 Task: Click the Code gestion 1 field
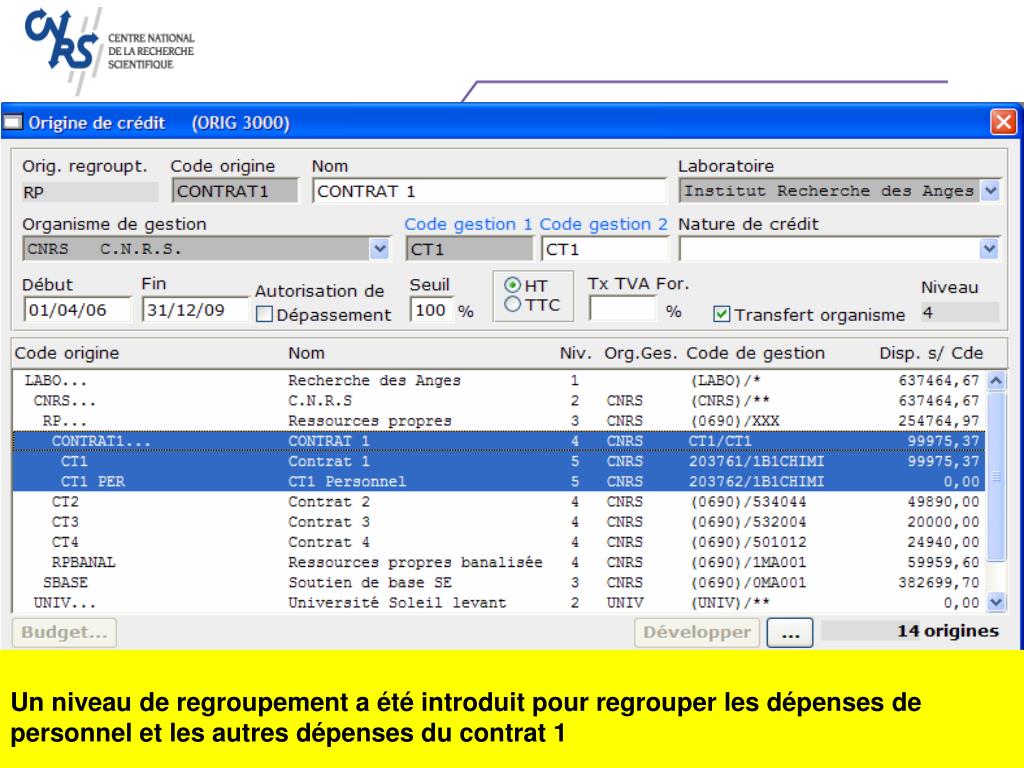click(x=469, y=249)
